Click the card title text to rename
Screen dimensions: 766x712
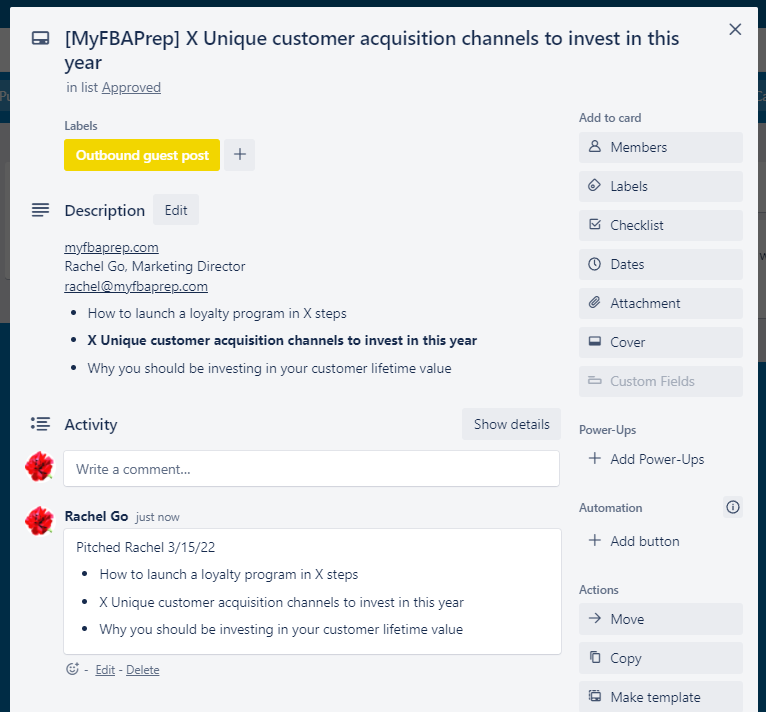pos(371,50)
